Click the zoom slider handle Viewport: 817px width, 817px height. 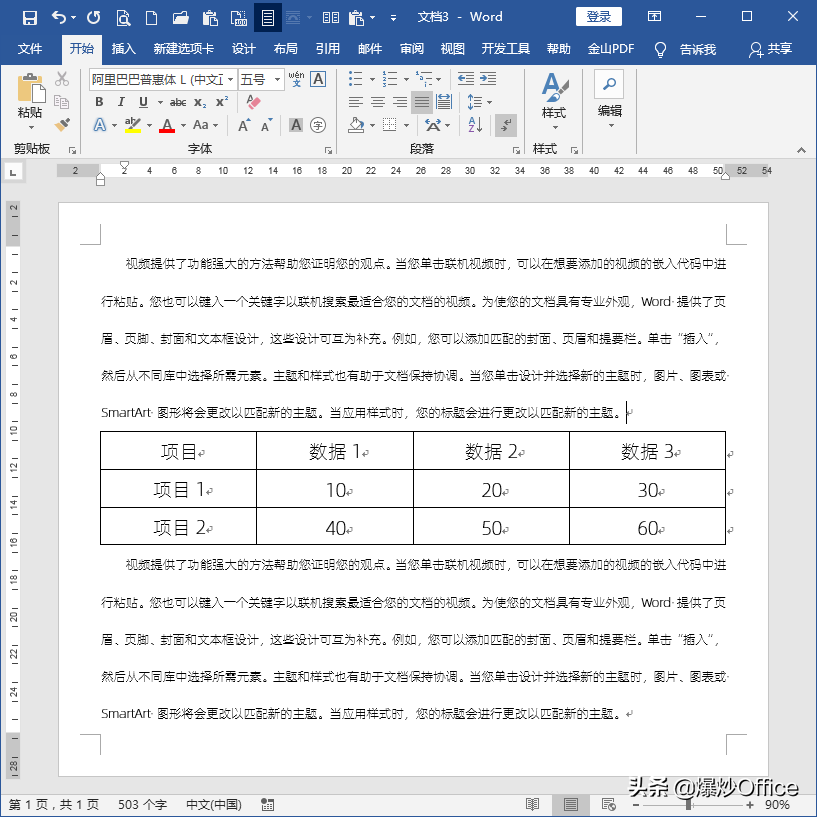point(689,805)
